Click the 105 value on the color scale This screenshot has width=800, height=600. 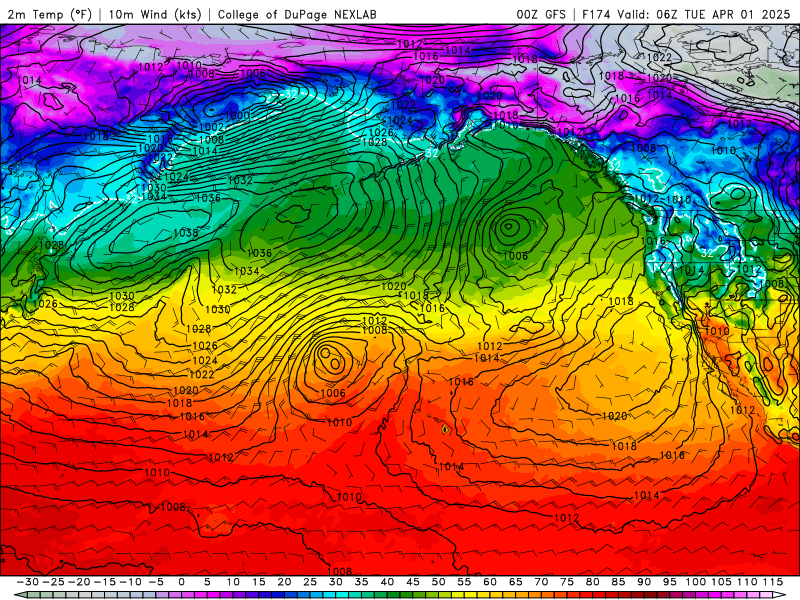click(721, 582)
